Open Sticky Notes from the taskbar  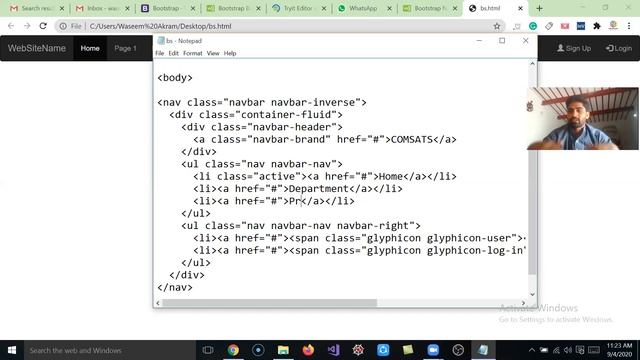click(x=407, y=350)
